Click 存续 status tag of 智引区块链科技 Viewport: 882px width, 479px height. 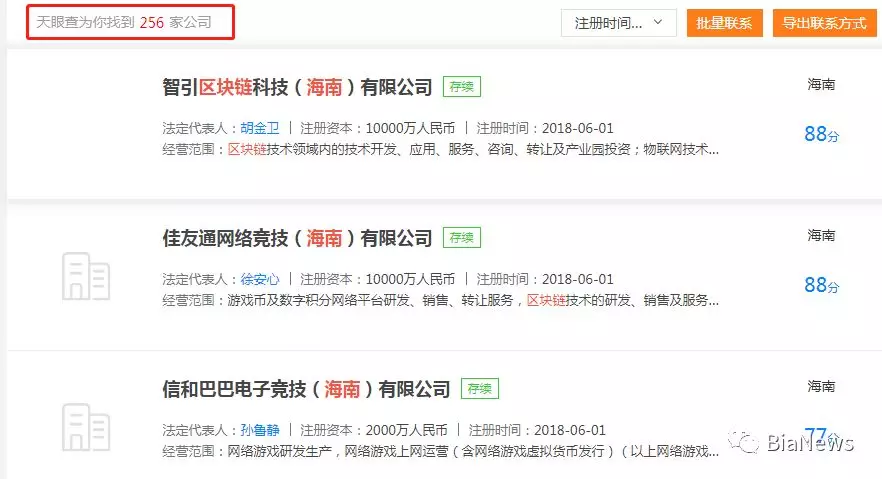462,87
